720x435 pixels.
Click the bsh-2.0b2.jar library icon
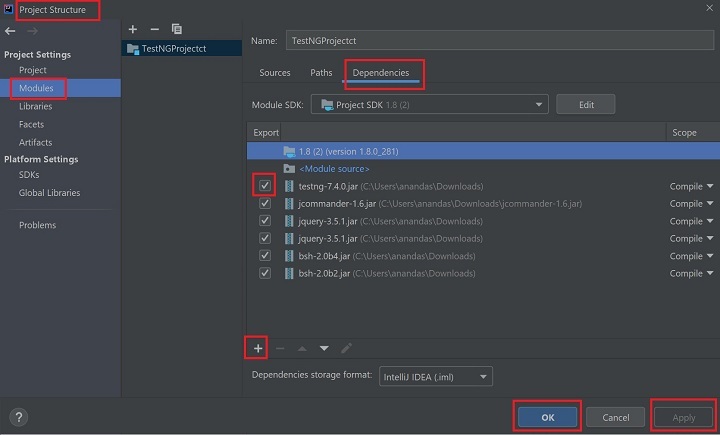(x=289, y=273)
